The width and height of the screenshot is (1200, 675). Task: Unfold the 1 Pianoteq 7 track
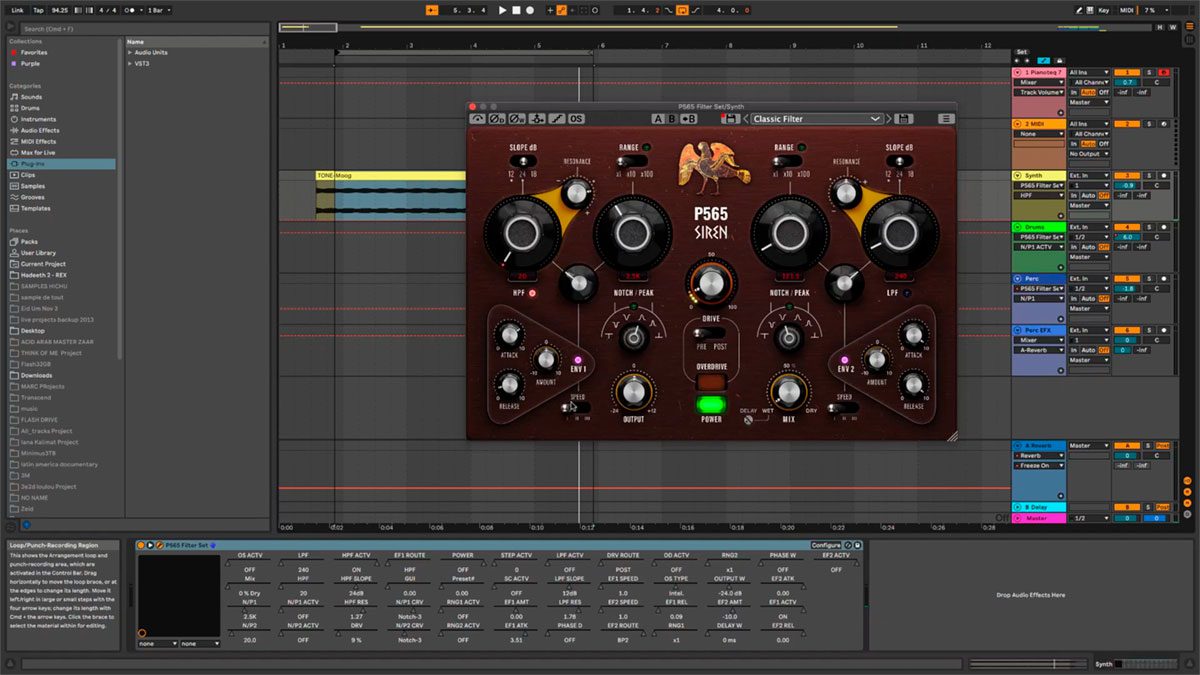[x=1018, y=73]
